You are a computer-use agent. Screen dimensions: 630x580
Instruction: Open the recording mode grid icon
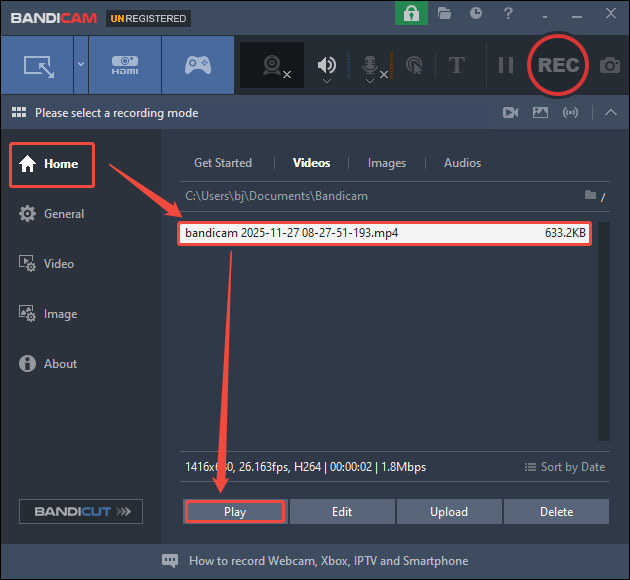pos(18,112)
